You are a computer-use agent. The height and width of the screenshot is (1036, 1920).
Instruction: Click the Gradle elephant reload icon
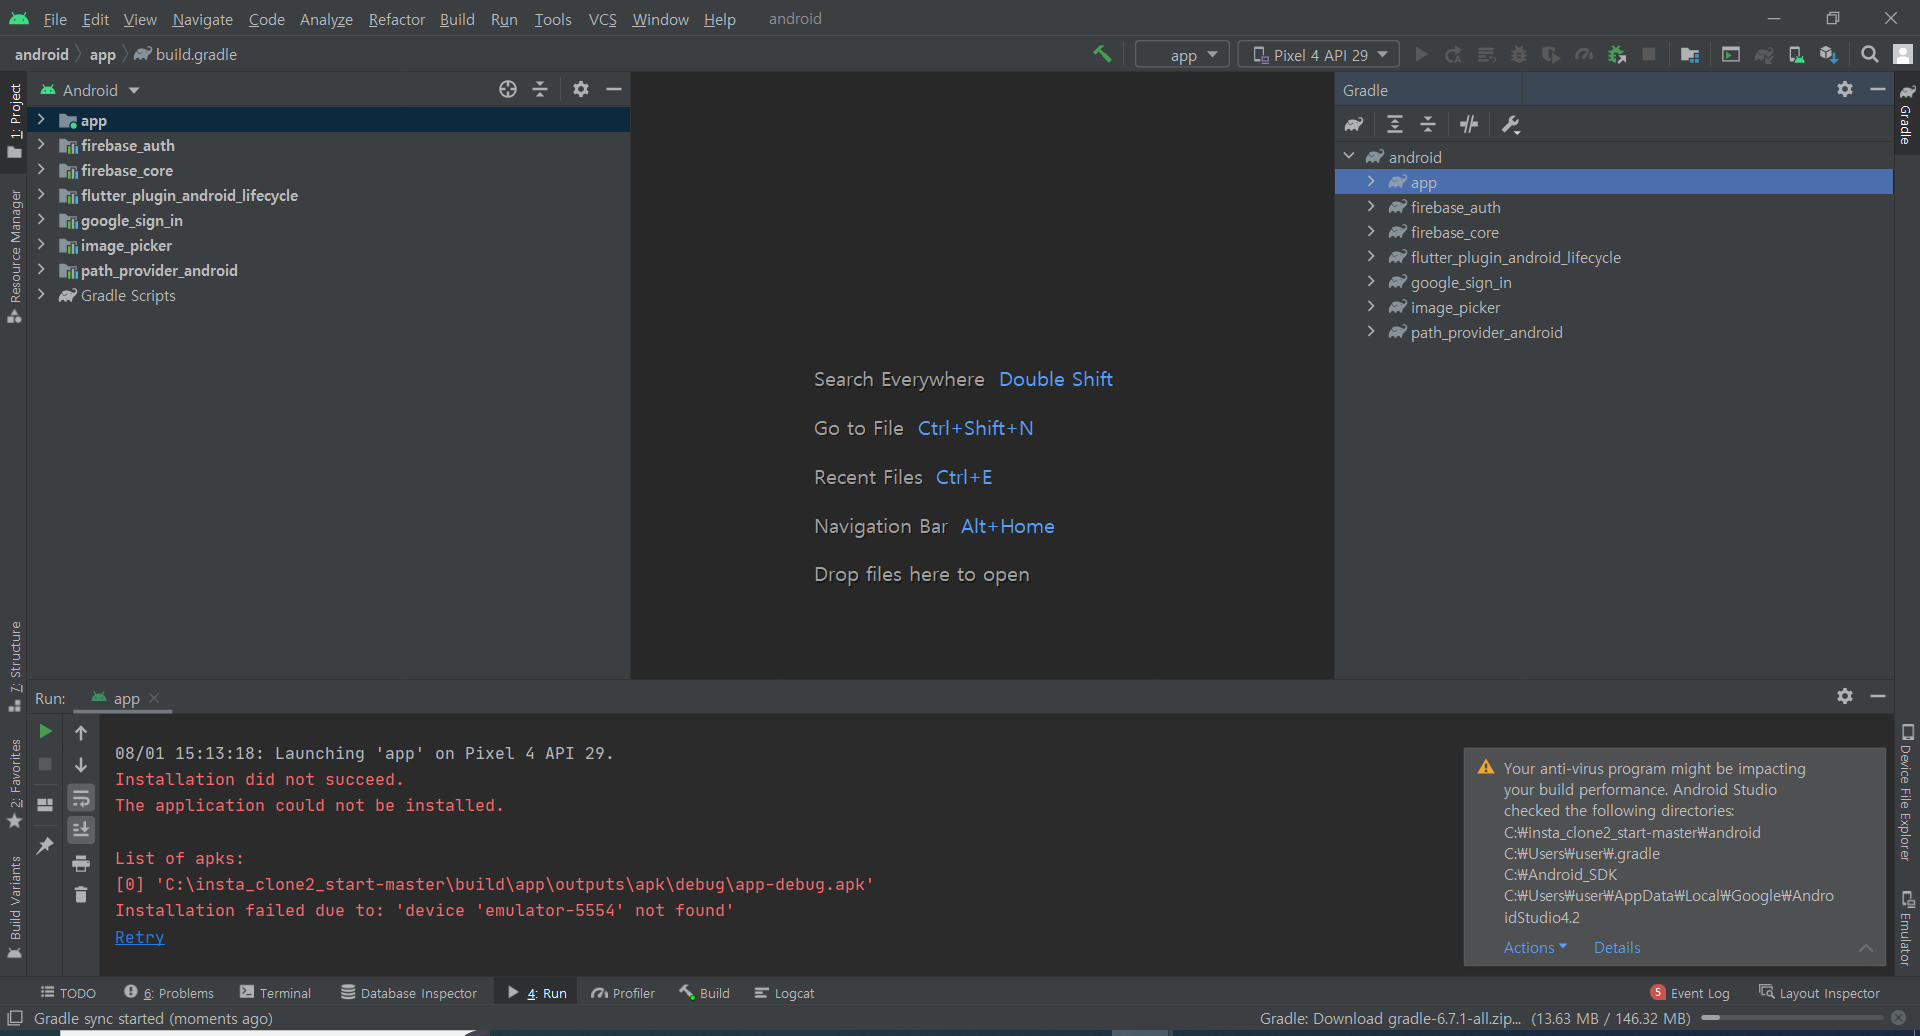click(x=1354, y=124)
